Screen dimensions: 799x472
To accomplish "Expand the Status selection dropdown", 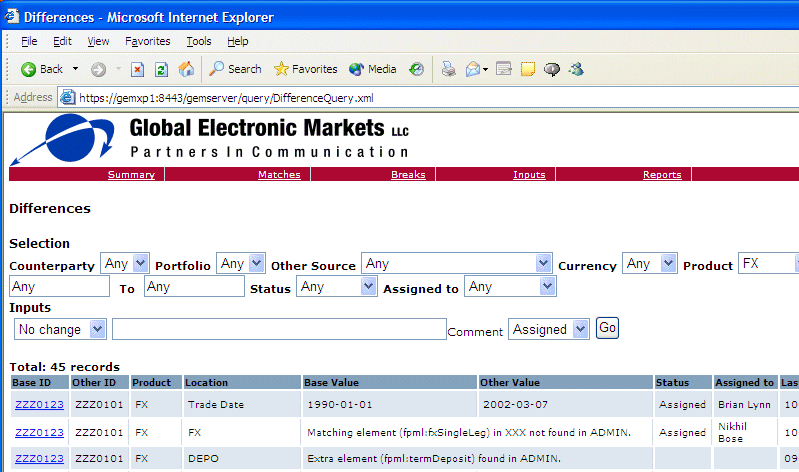I will [x=368, y=286].
